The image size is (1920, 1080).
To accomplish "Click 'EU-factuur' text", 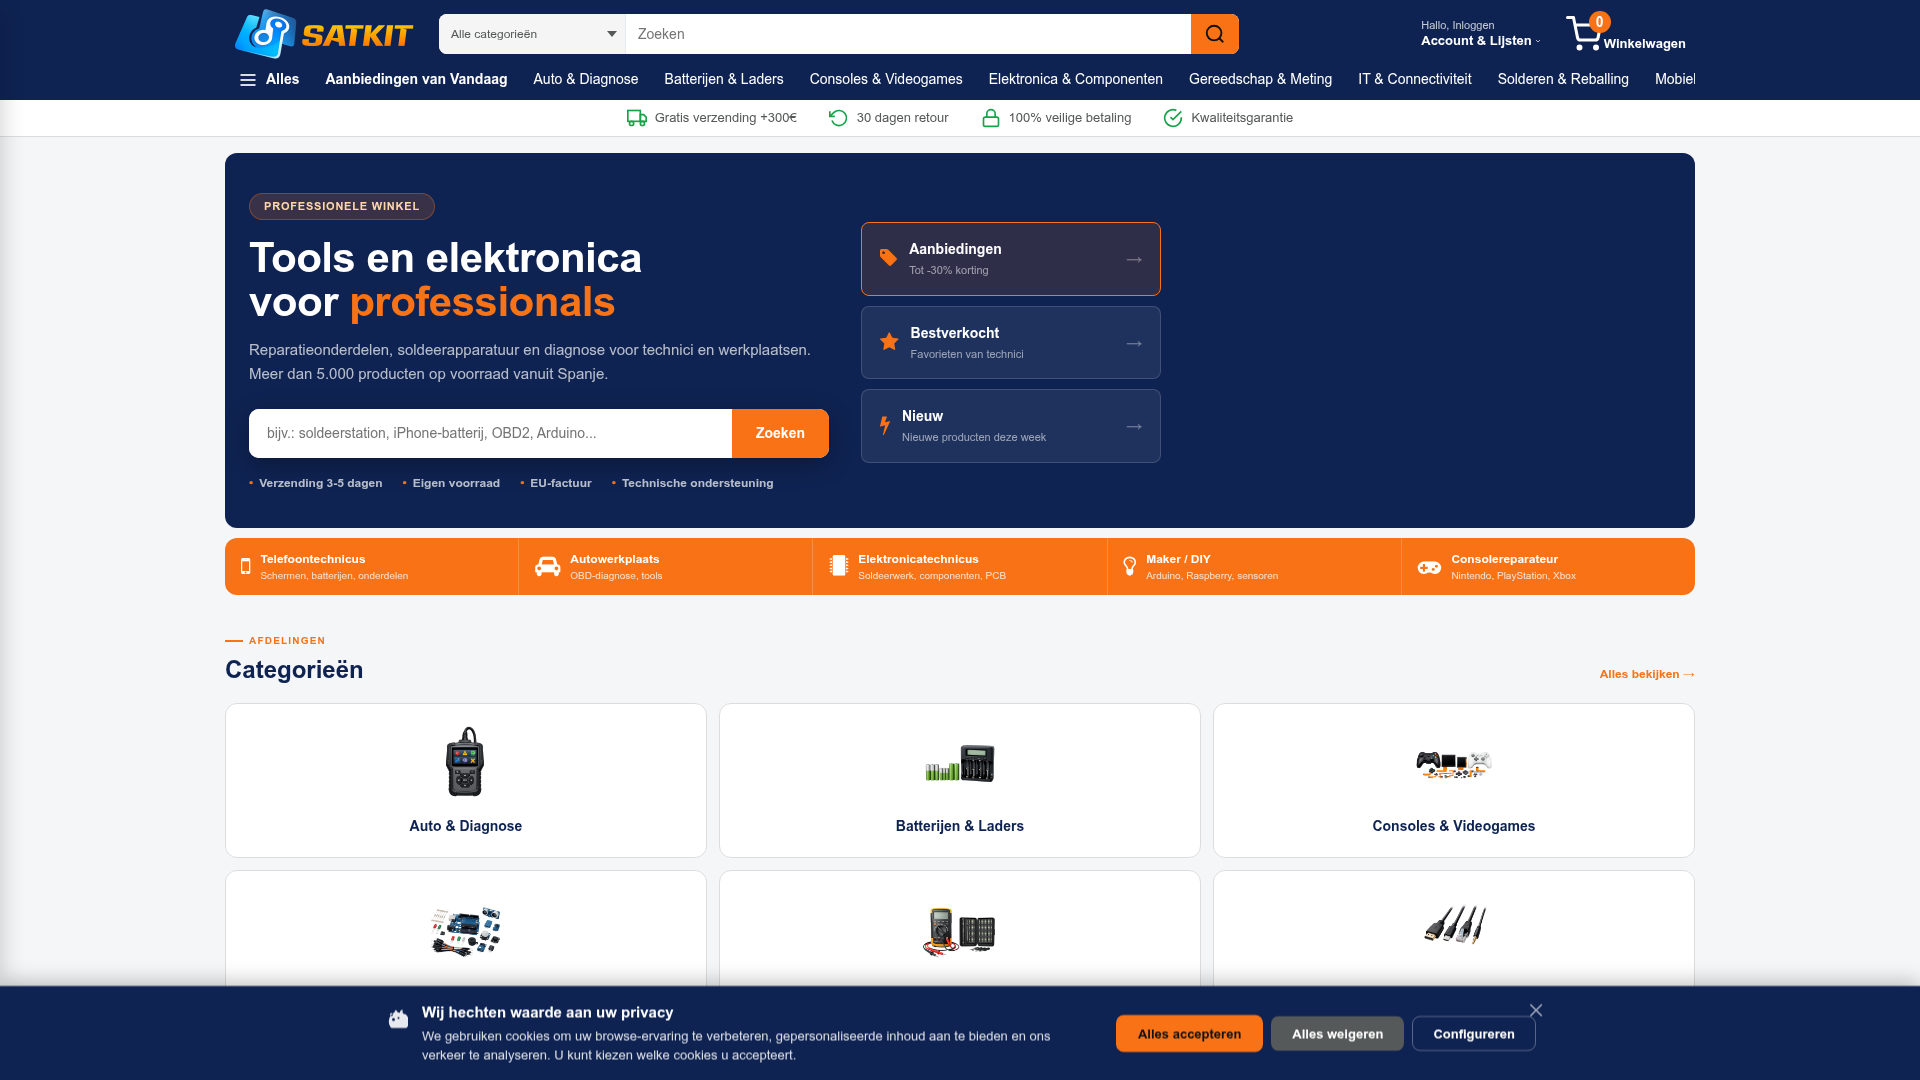I will pos(561,483).
